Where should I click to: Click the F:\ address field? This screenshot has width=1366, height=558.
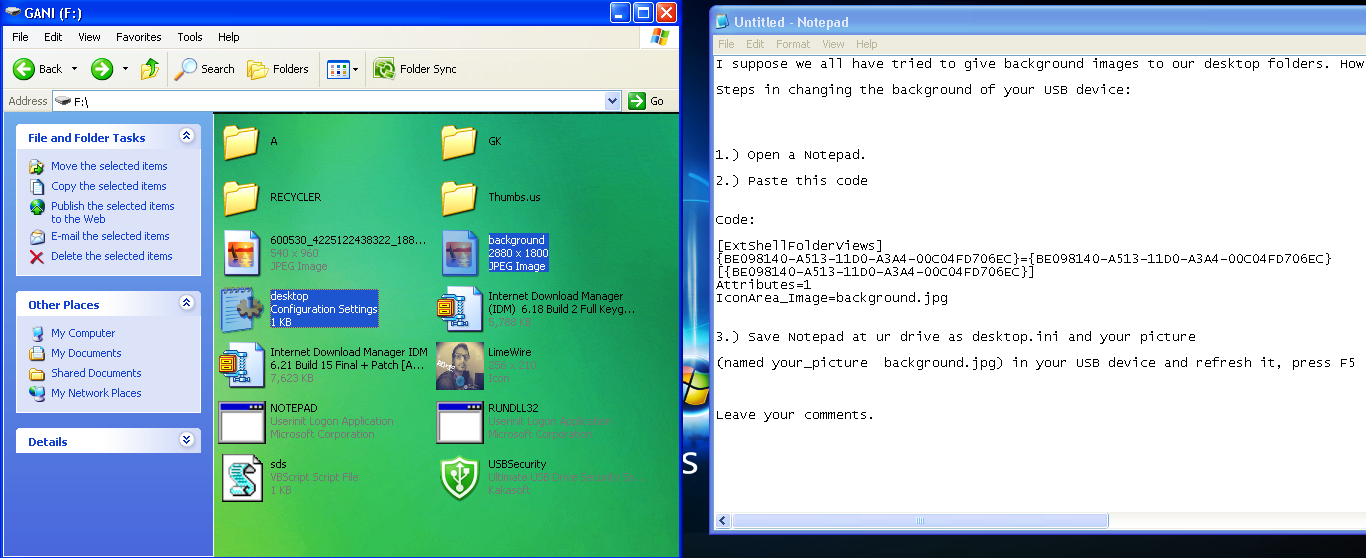329,101
